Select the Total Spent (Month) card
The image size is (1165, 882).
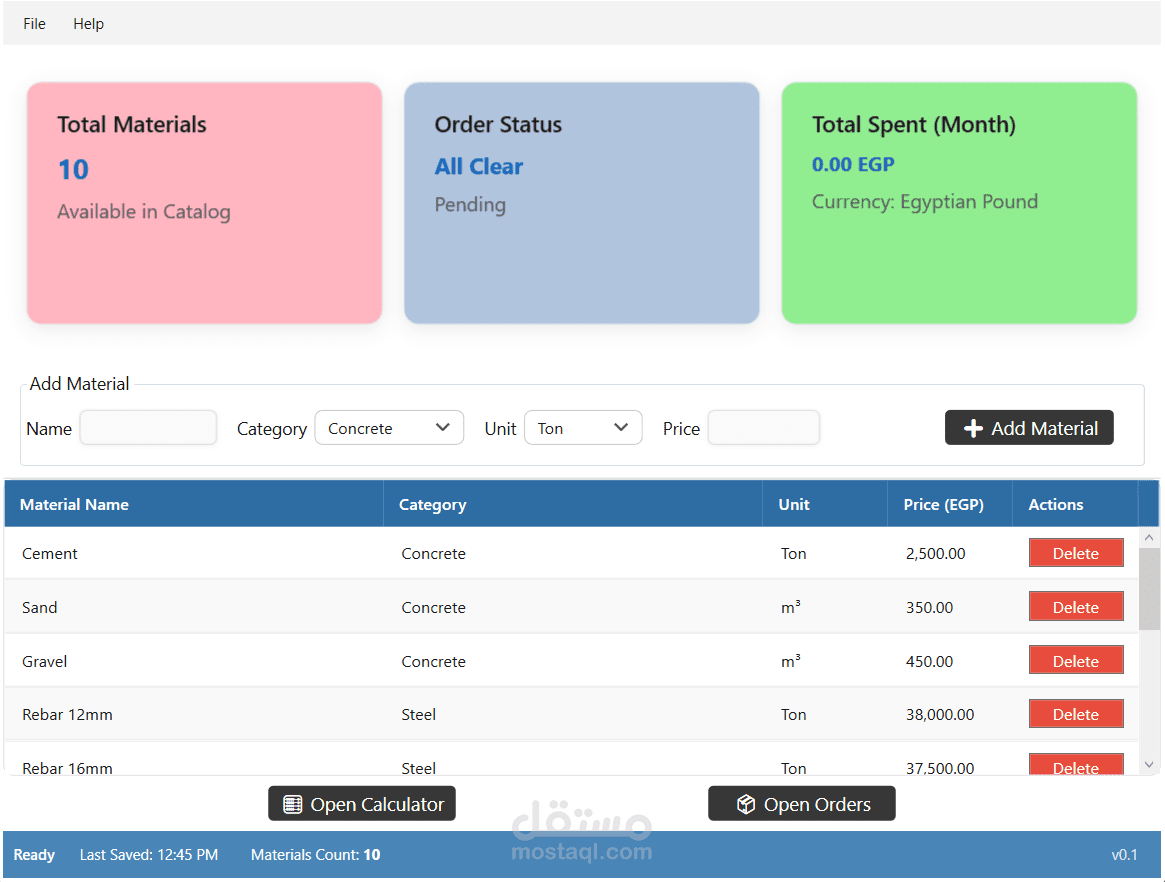959,203
